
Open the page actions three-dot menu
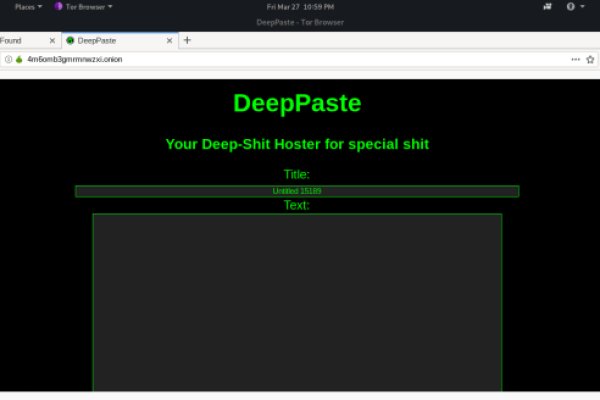coord(575,59)
